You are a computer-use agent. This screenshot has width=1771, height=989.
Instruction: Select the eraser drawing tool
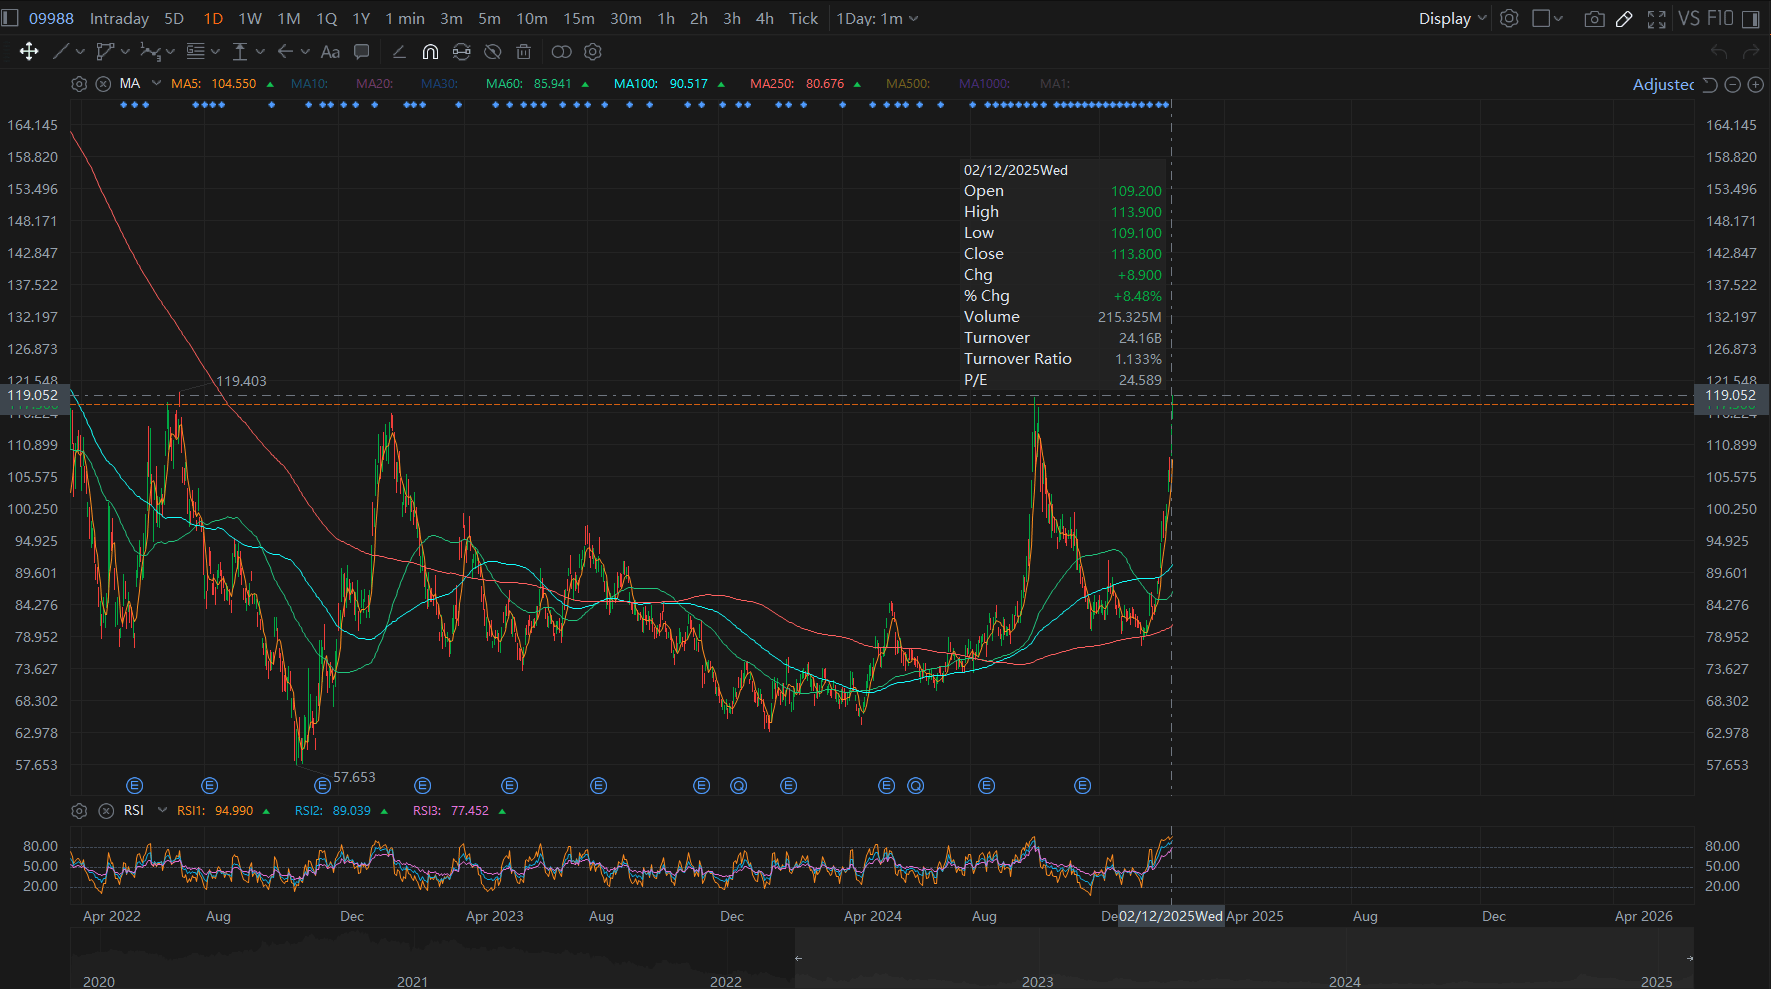pos(399,51)
